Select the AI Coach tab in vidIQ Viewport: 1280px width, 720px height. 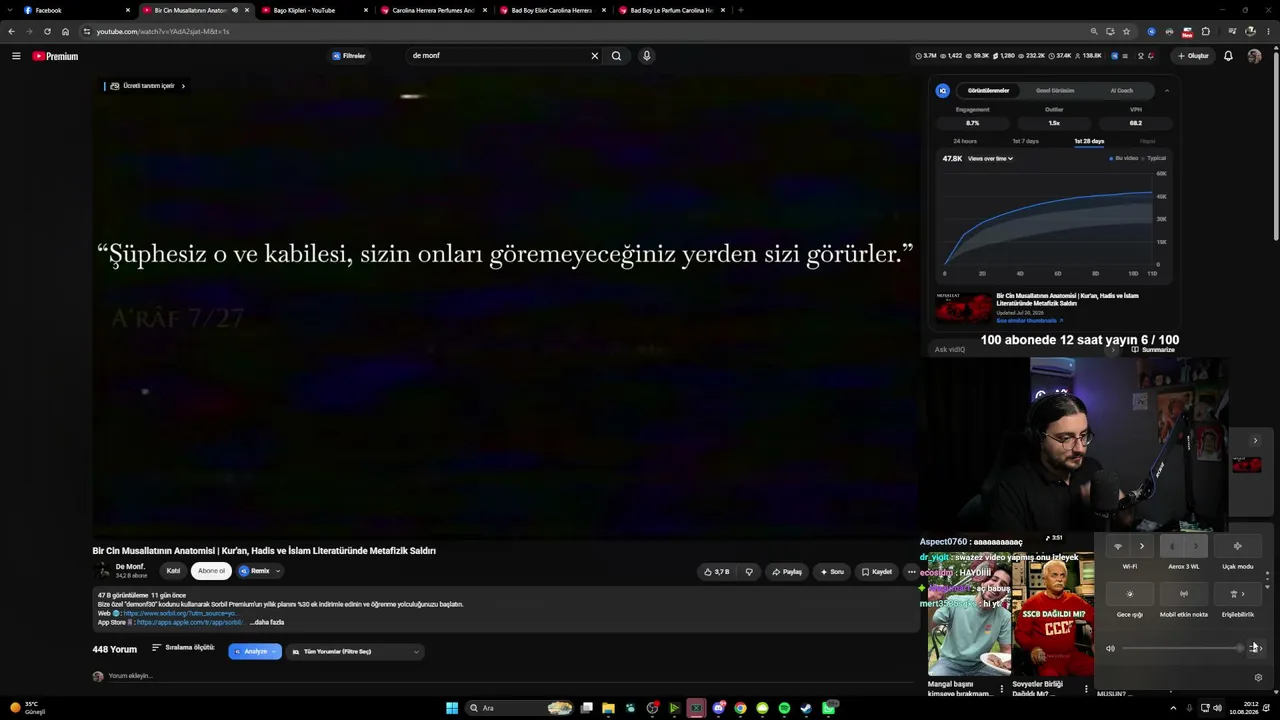pyautogui.click(x=1122, y=90)
